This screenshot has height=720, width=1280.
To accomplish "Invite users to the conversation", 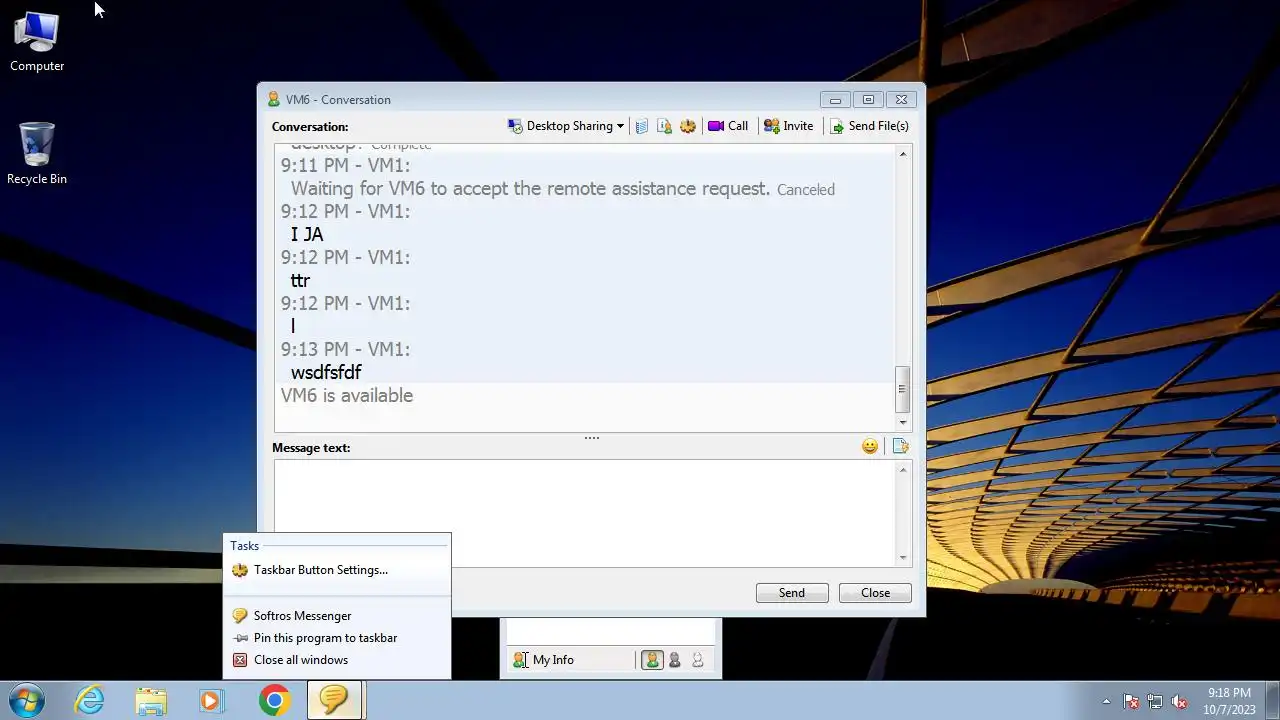I will click(788, 126).
